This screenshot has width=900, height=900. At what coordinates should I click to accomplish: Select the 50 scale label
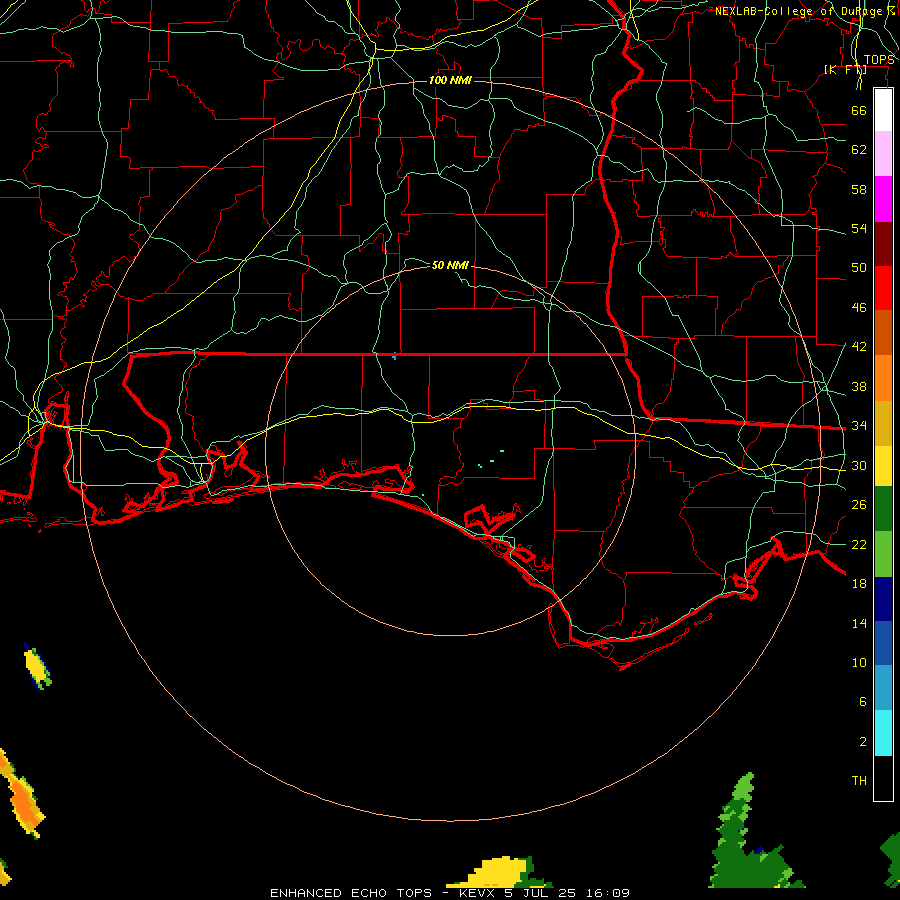tap(859, 267)
